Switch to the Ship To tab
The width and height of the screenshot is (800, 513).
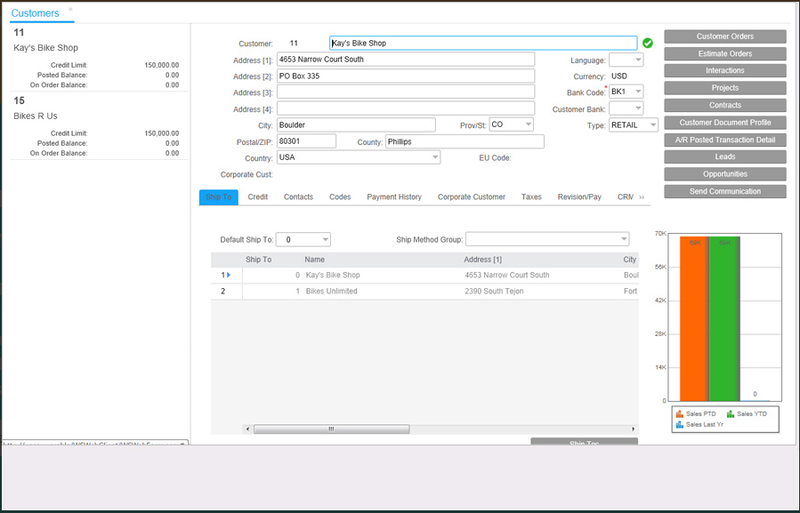218,197
